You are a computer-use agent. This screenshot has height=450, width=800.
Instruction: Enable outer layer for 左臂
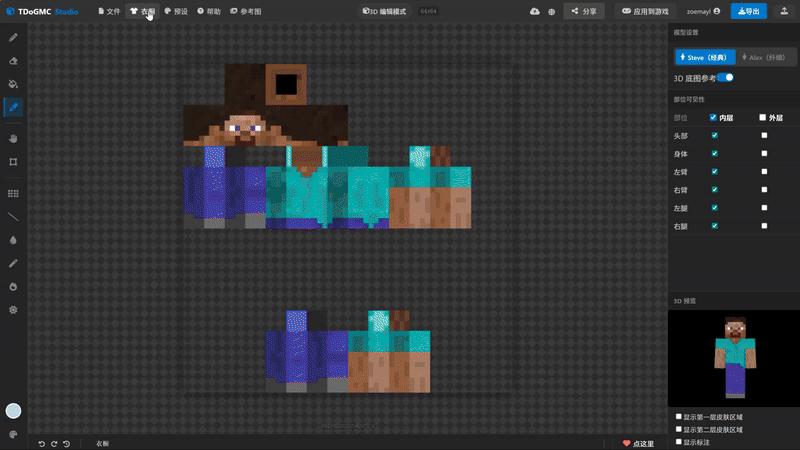pos(764,171)
